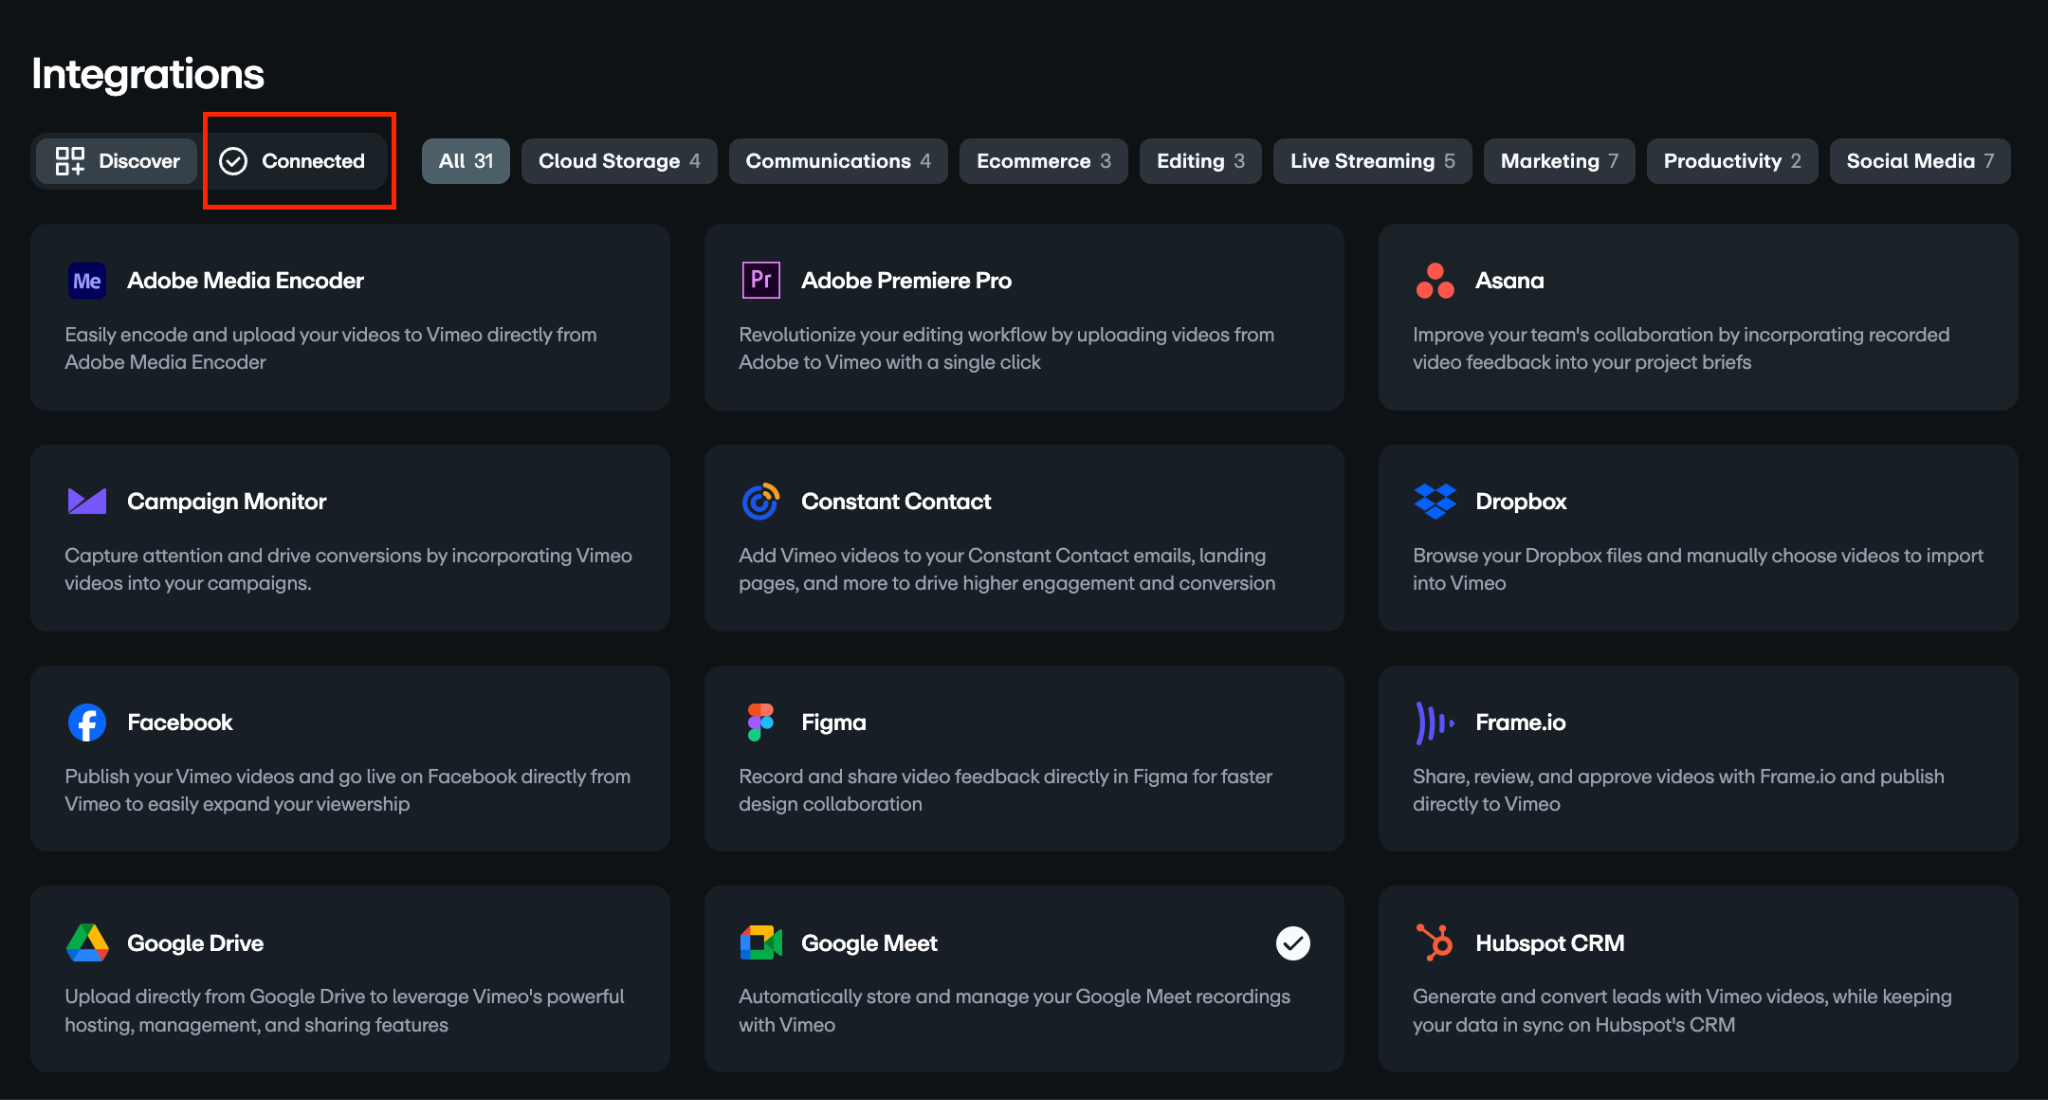Click the Facebook logo icon
Screen dimensions: 2048x1100
pos(87,722)
